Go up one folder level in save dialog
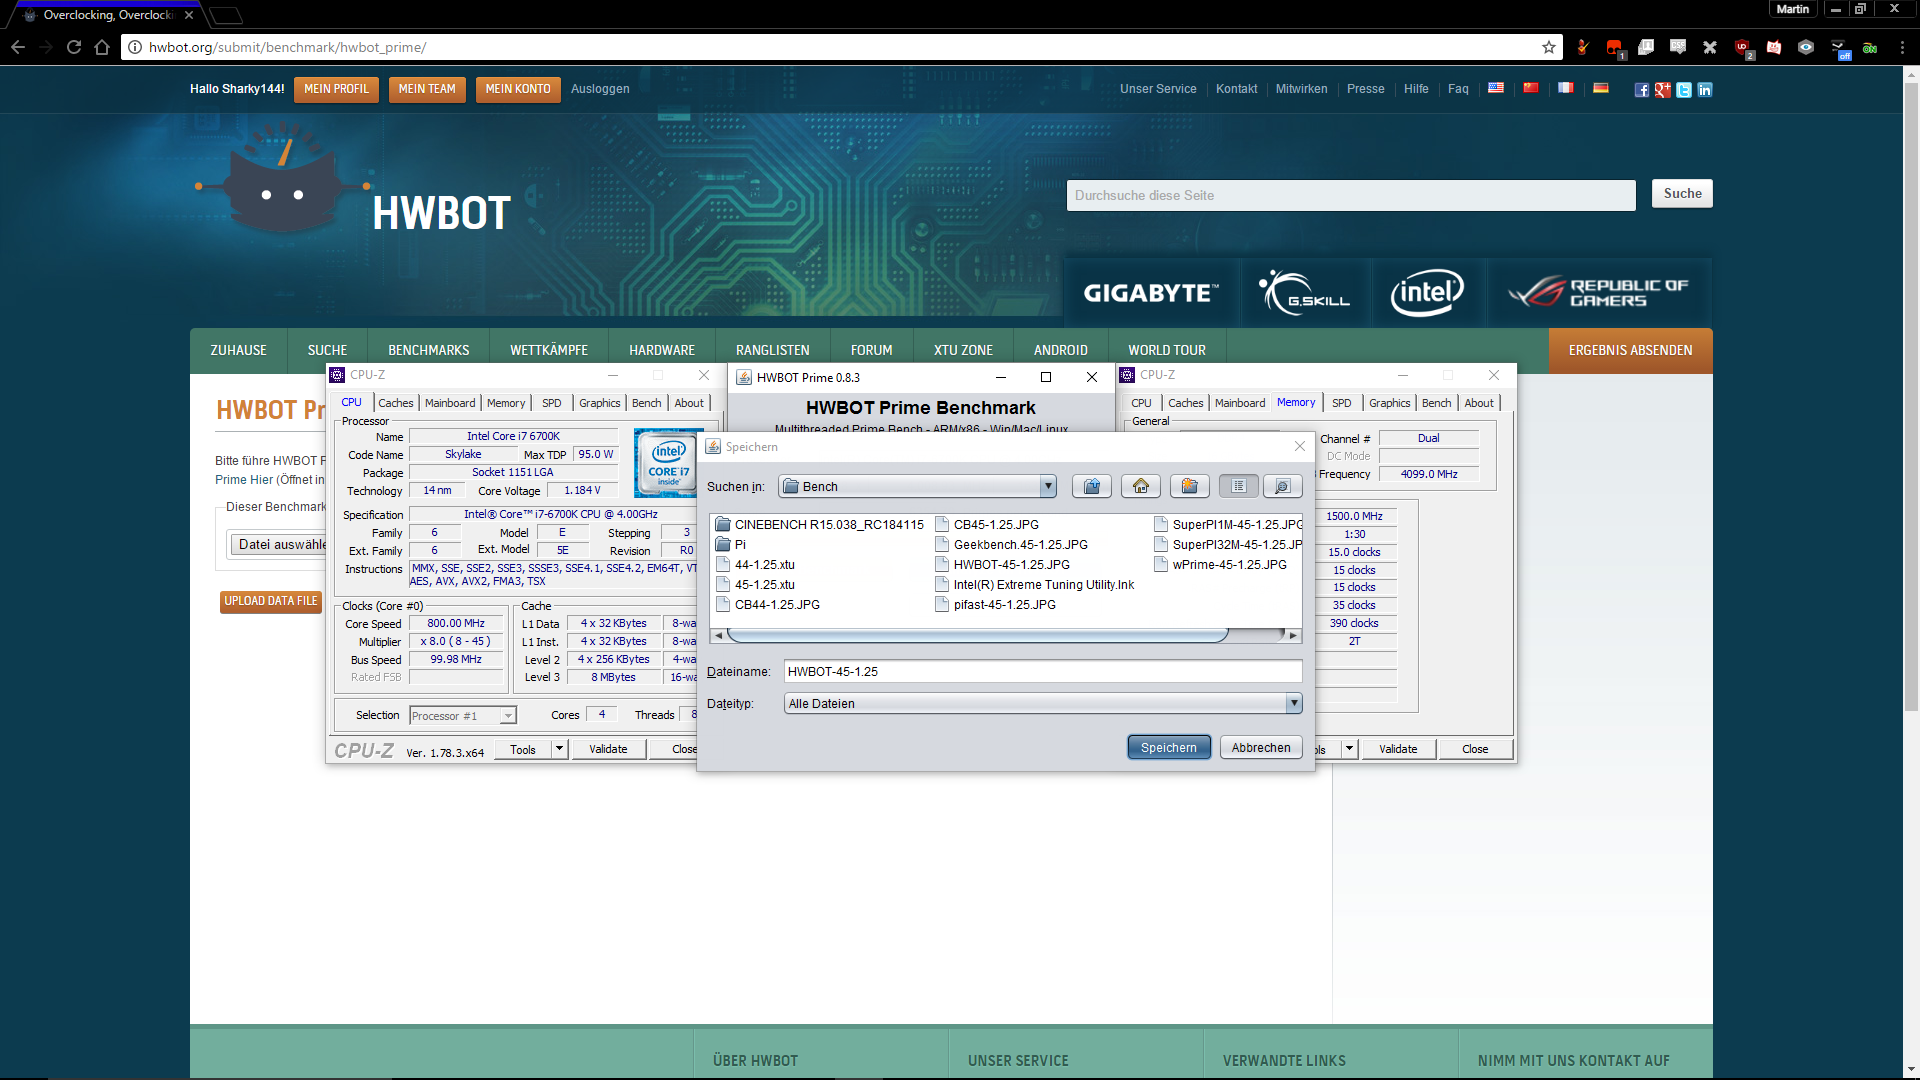The width and height of the screenshot is (1920, 1080). point(1092,486)
